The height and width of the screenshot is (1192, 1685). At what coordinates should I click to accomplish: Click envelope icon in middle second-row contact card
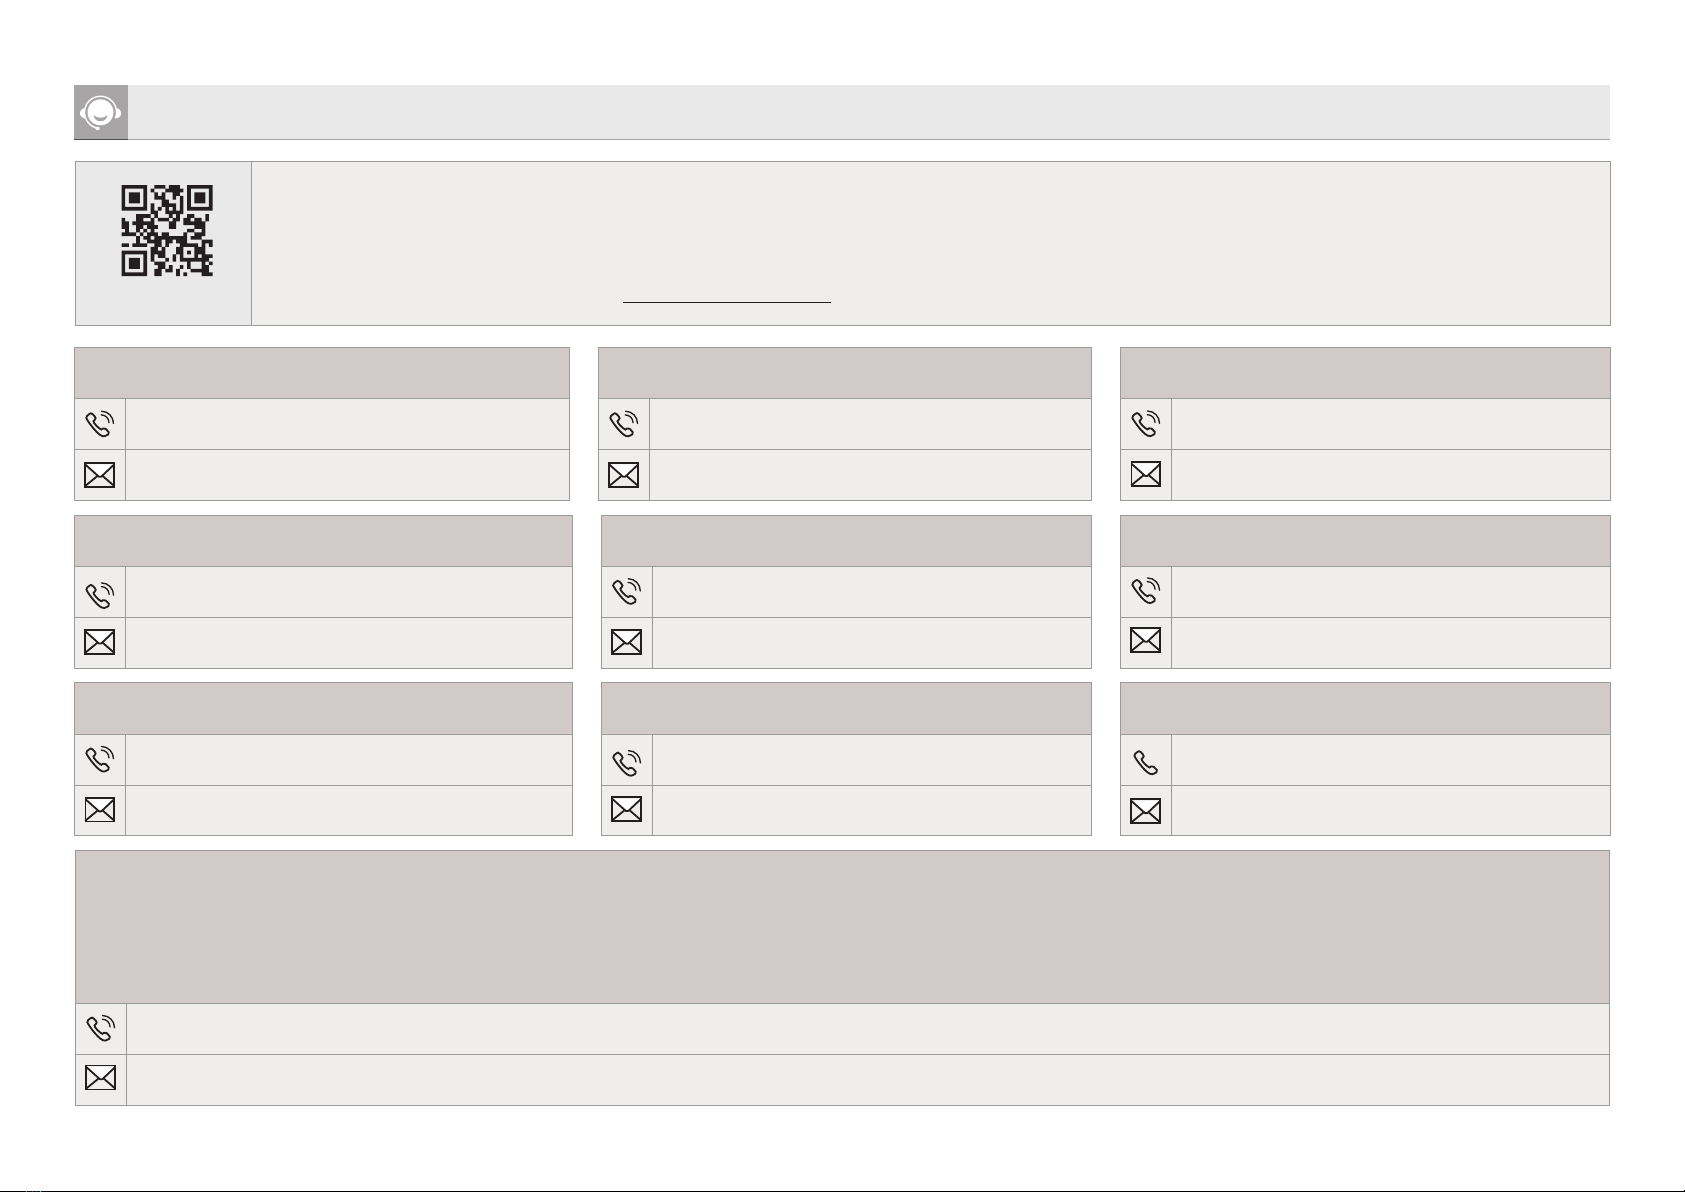[626, 642]
